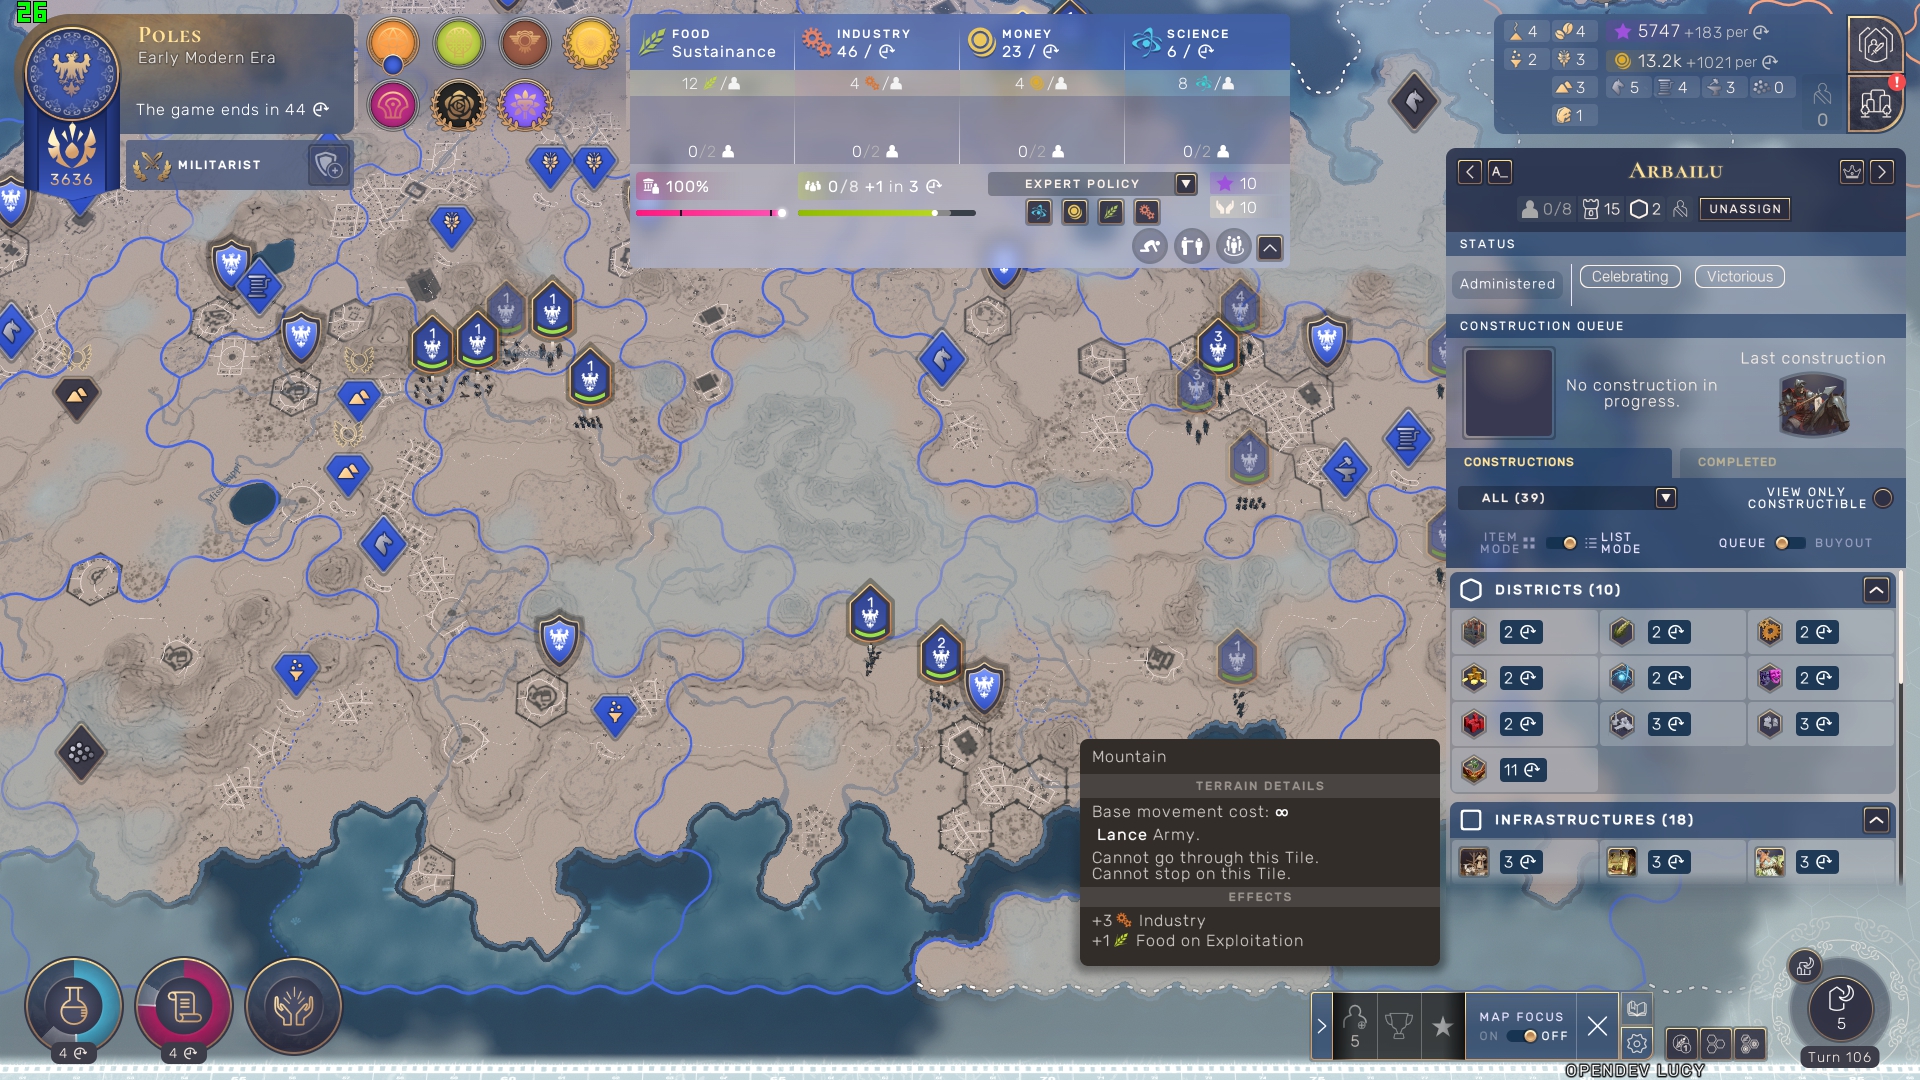Toggle View Only Constructible switch
This screenshot has width=1920, height=1080.
coord(1883,498)
